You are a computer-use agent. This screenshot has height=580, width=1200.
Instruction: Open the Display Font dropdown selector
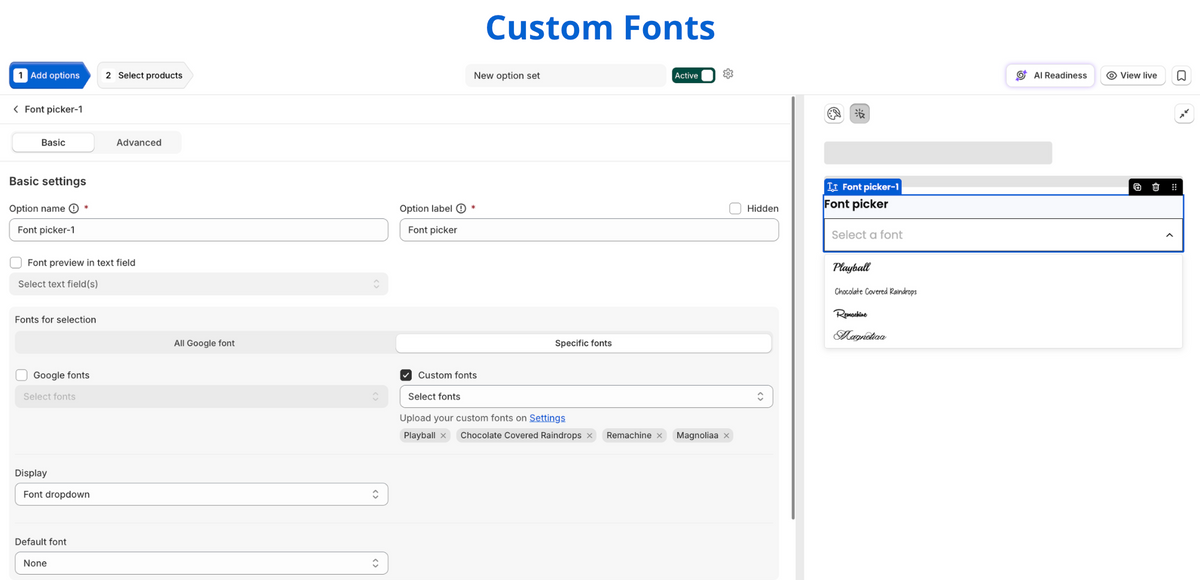point(201,494)
